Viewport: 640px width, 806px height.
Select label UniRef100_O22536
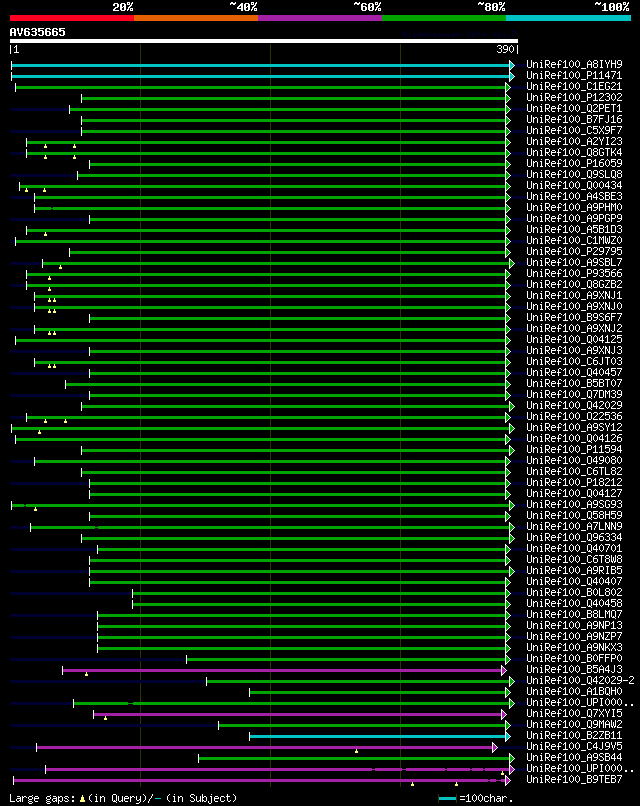coord(574,416)
